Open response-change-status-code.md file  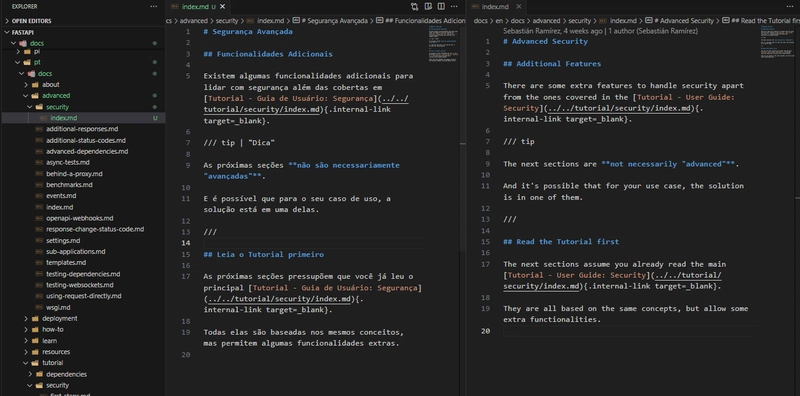pyautogui.click(x=95, y=229)
